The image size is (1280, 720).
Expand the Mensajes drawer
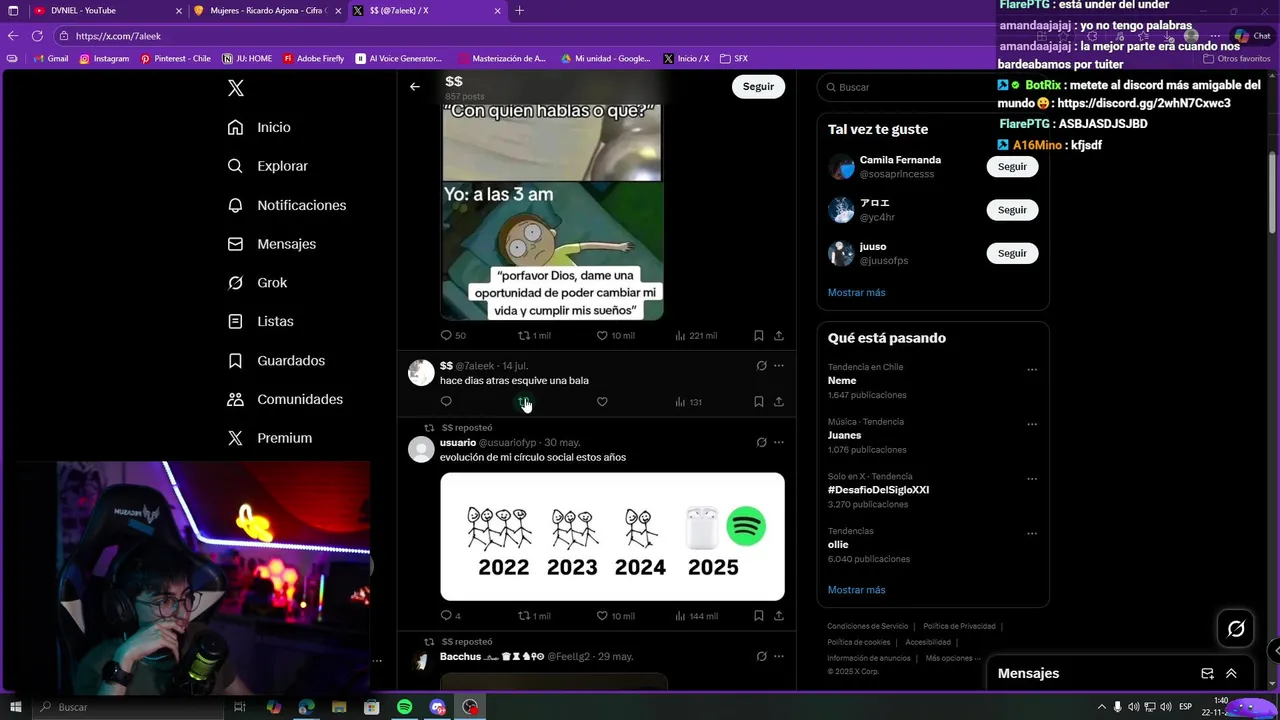coord(1231,674)
